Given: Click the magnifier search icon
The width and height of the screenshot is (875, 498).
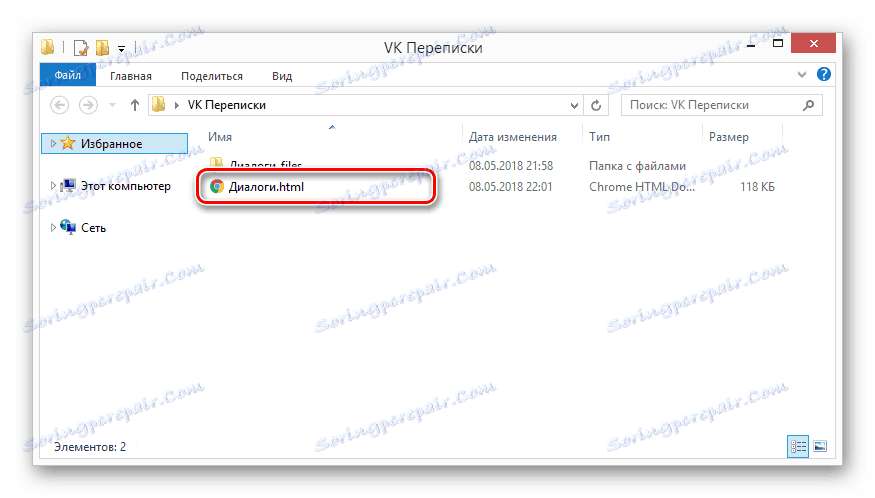Looking at the screenshot, I should tap(809, 105).
